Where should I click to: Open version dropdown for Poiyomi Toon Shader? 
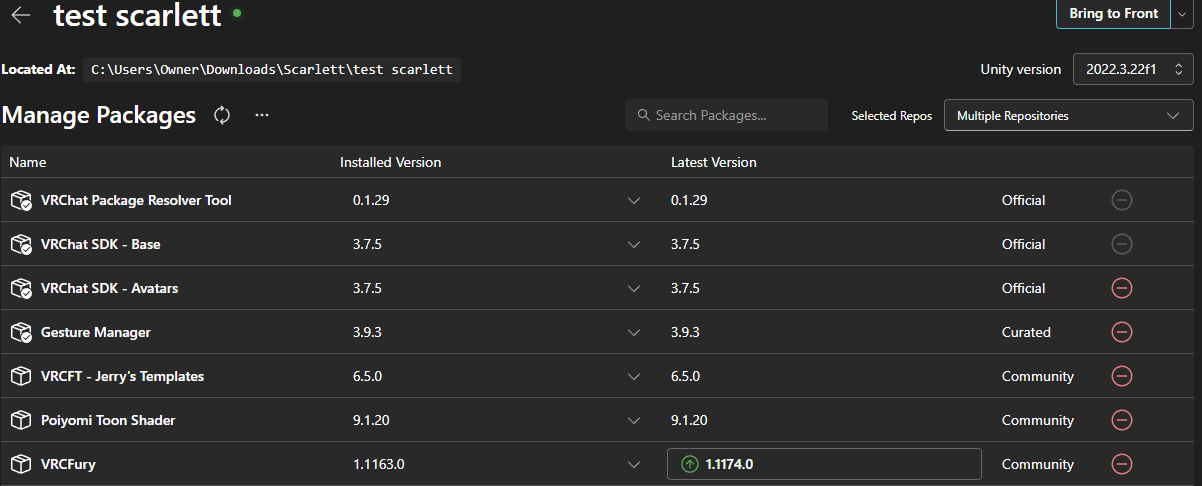634,421
